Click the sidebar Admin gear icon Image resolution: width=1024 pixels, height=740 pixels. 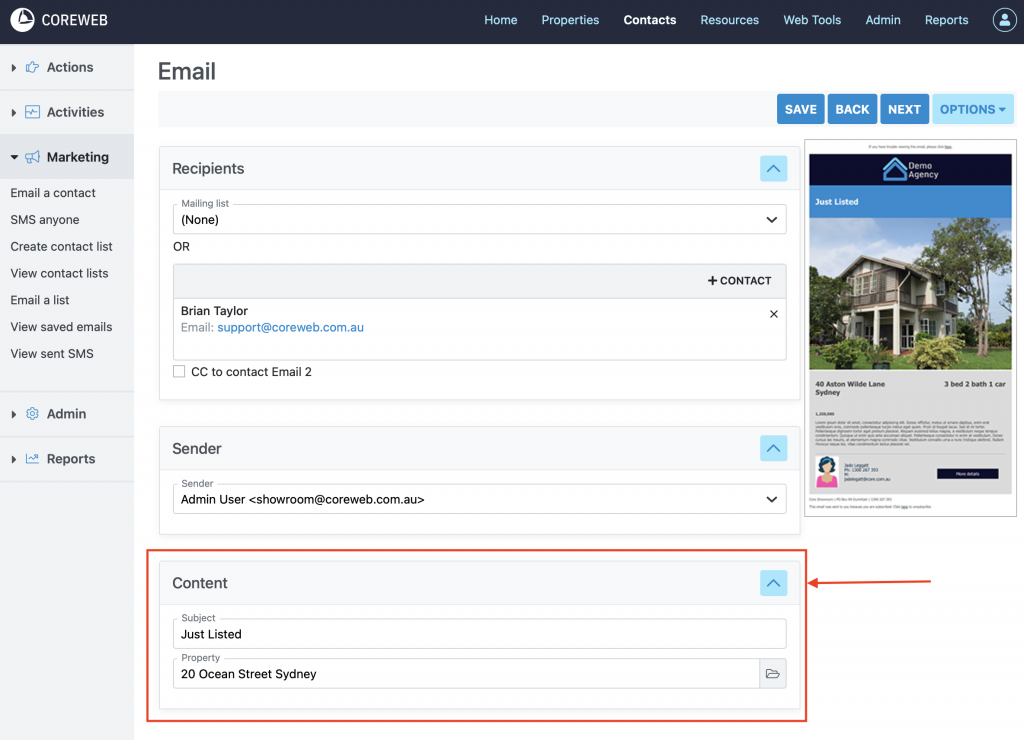click(33, 414)
